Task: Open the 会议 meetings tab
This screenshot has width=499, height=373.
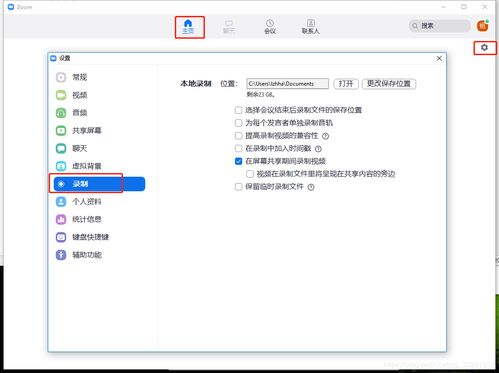Action: click(270, 27)
